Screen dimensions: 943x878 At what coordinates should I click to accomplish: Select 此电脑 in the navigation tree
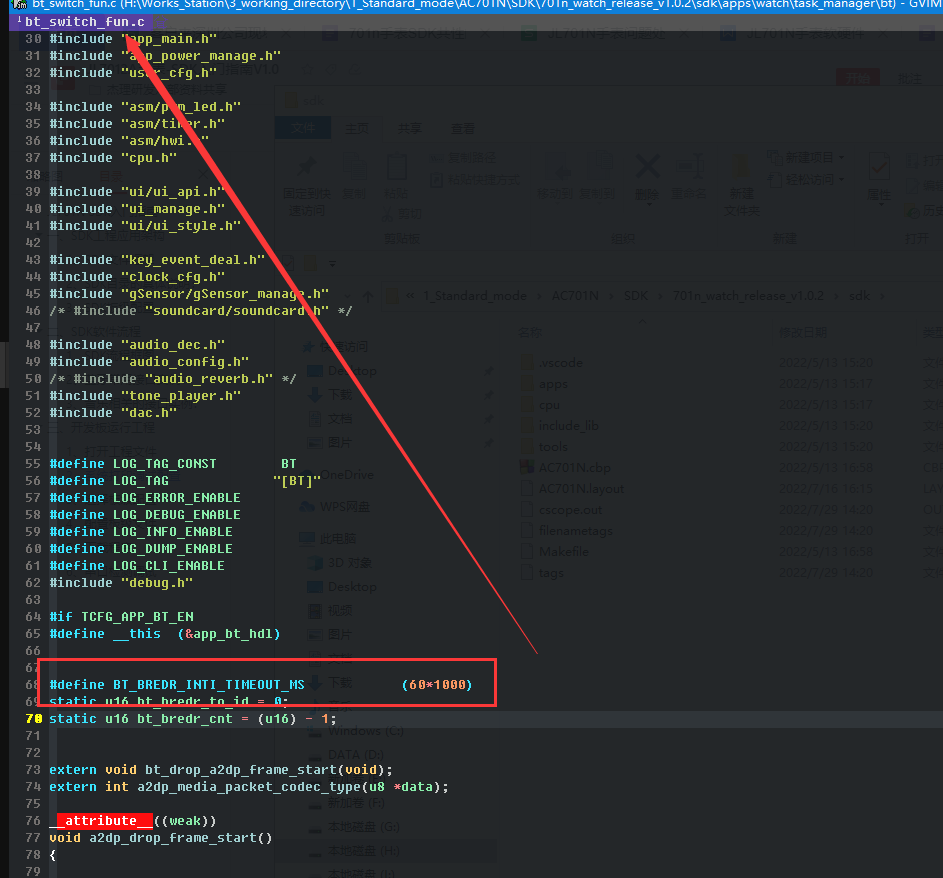click(x=337, y=538)
